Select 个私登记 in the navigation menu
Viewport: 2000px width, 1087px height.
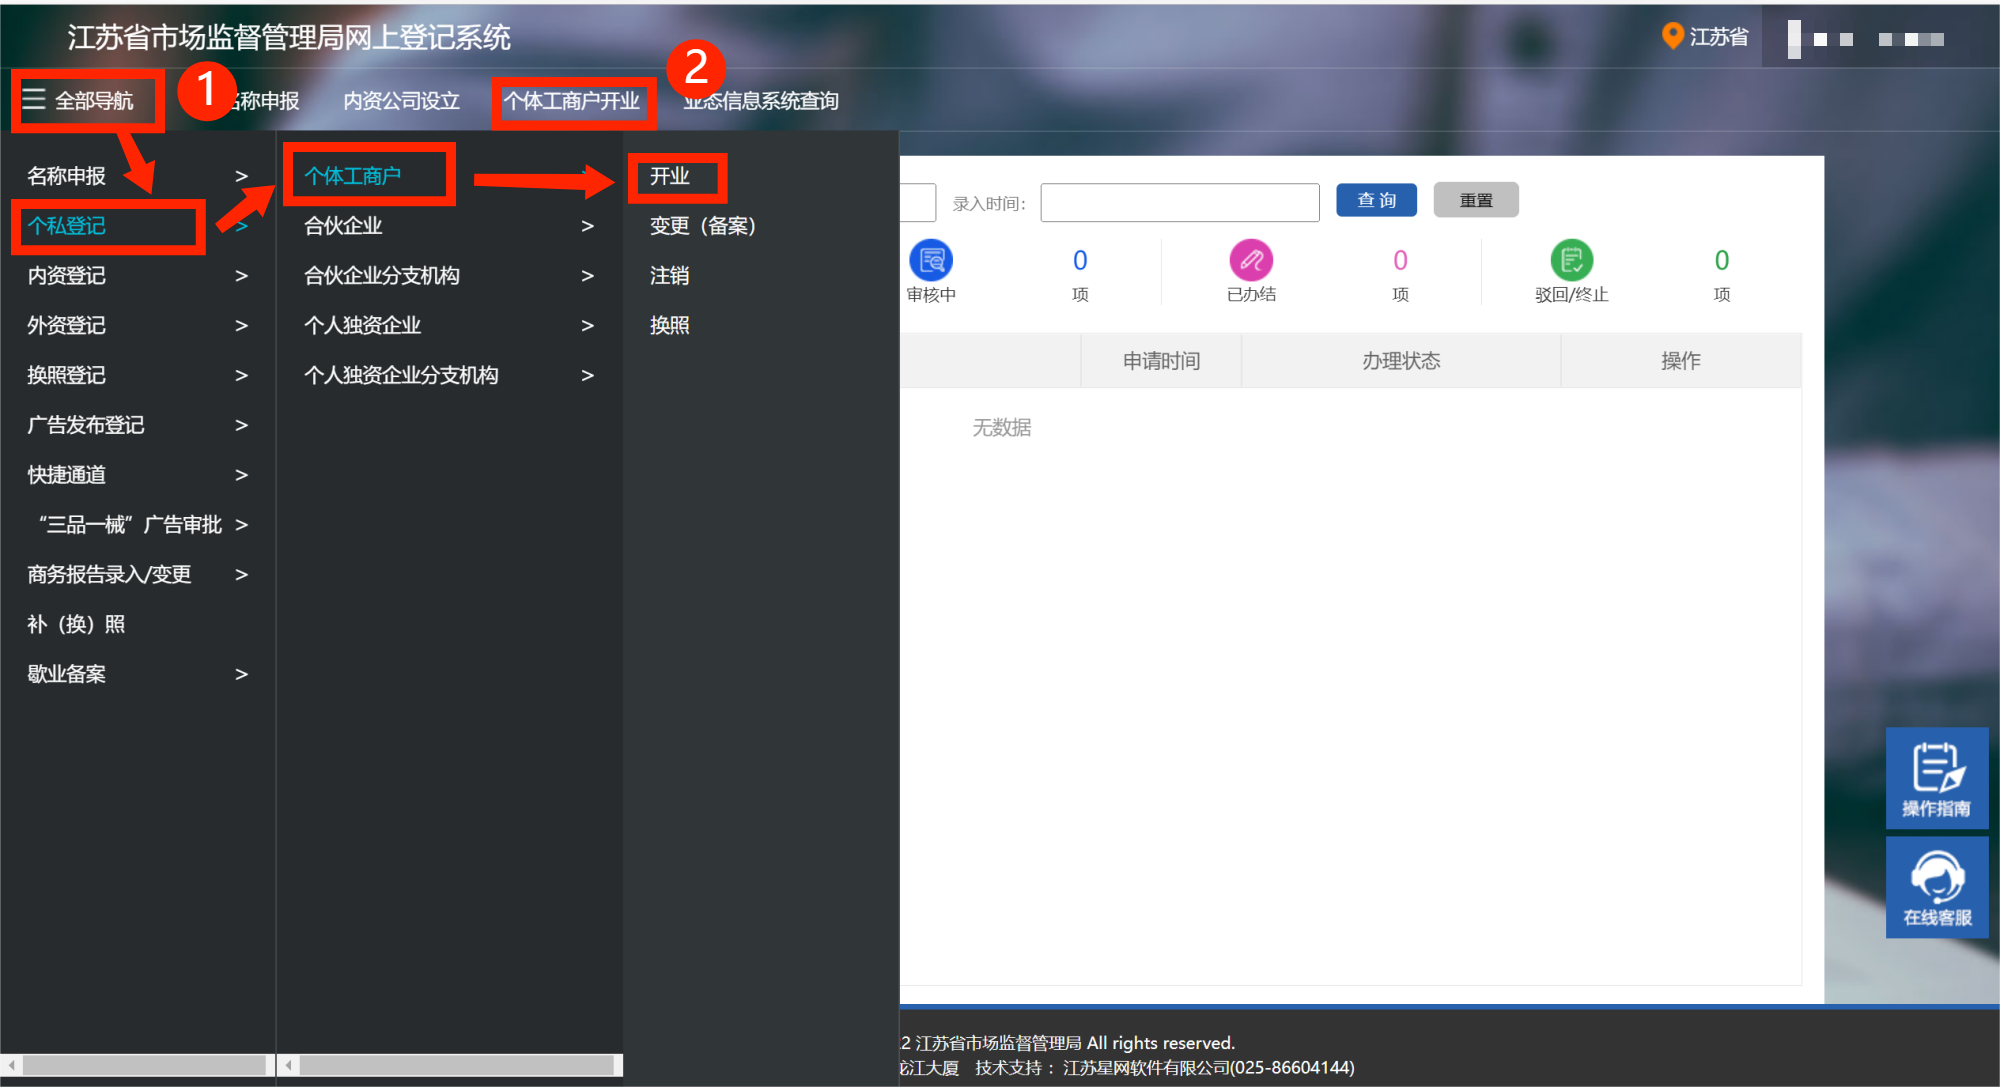click(x=67, y=226)
